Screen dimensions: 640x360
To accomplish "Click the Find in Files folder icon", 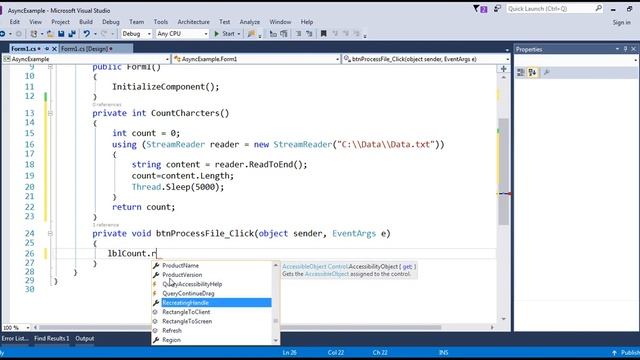I will (251, 34).
